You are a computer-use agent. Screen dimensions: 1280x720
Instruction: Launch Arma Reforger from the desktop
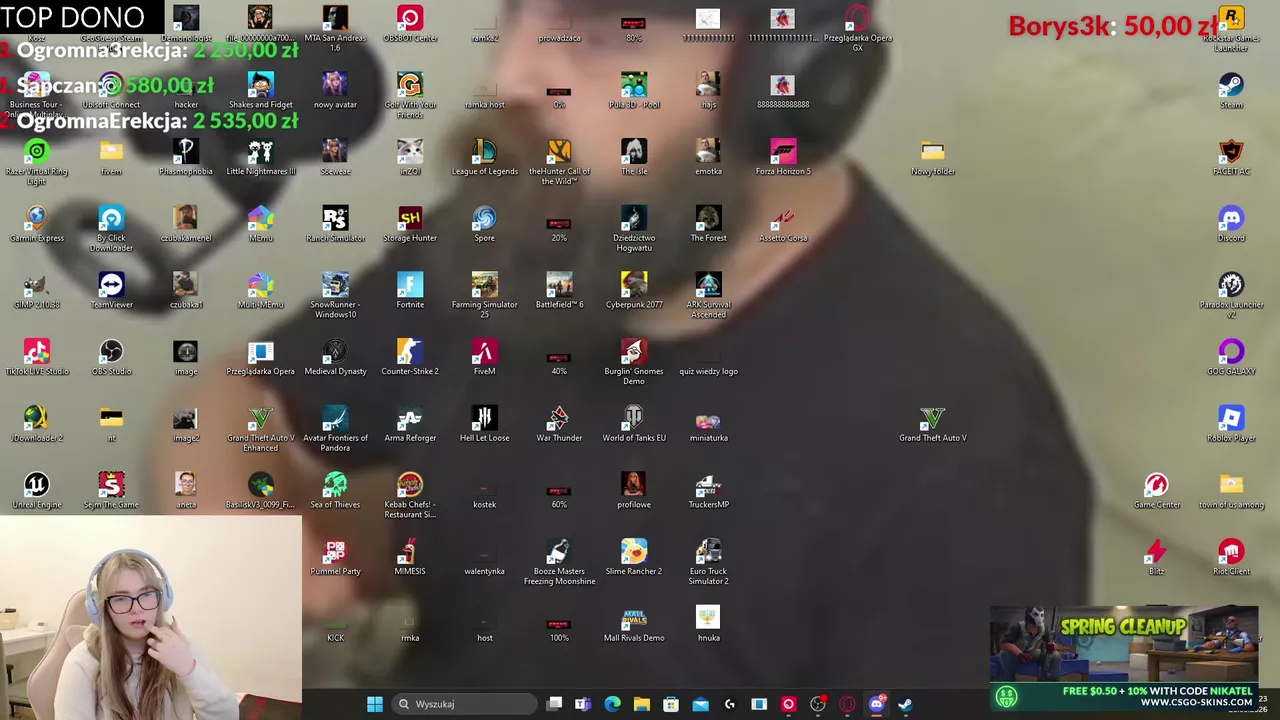410,419
